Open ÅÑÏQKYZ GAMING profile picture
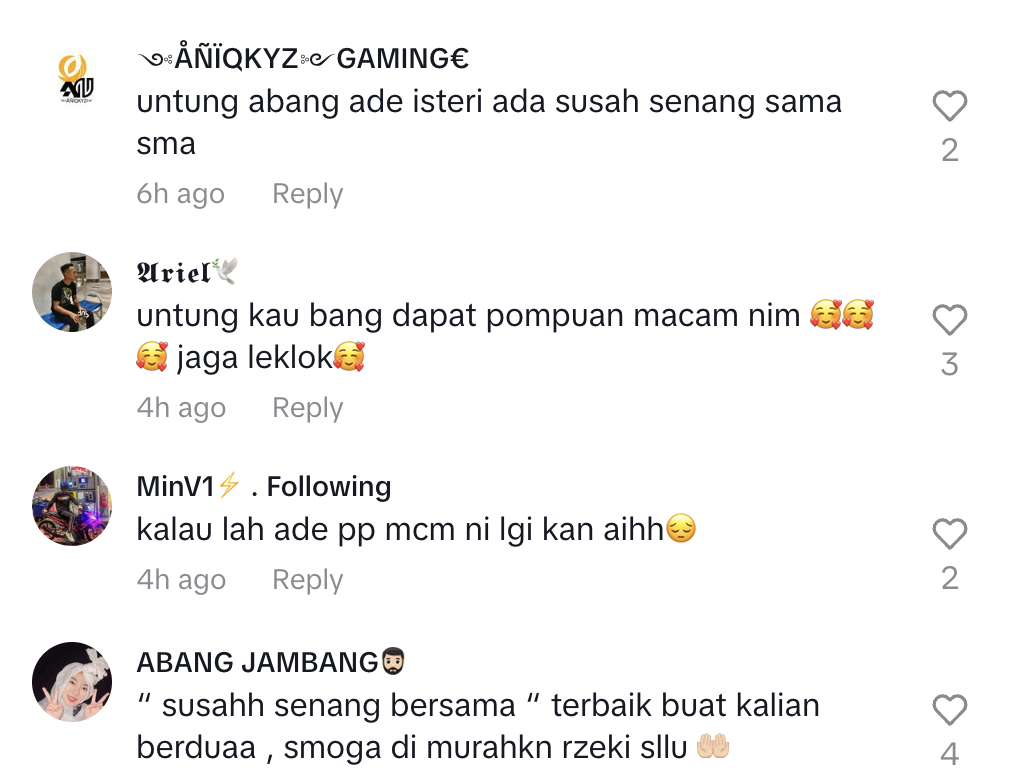 coord(76,78)
